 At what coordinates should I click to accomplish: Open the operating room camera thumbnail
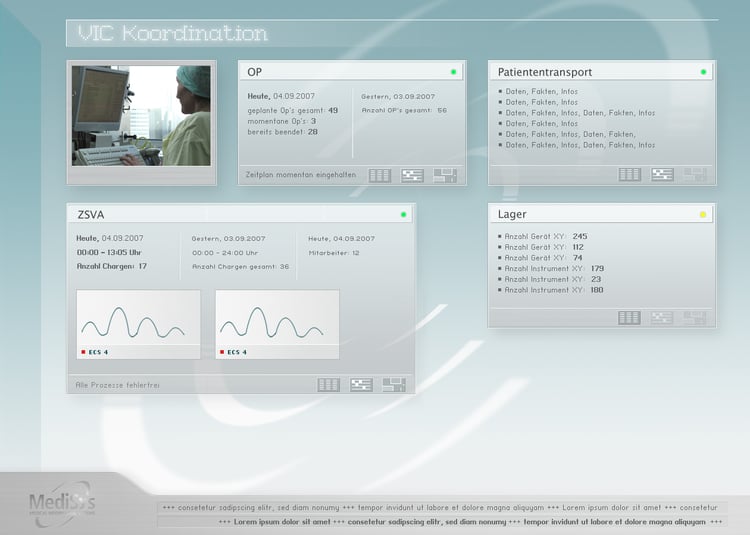click(x=141, y=116)
